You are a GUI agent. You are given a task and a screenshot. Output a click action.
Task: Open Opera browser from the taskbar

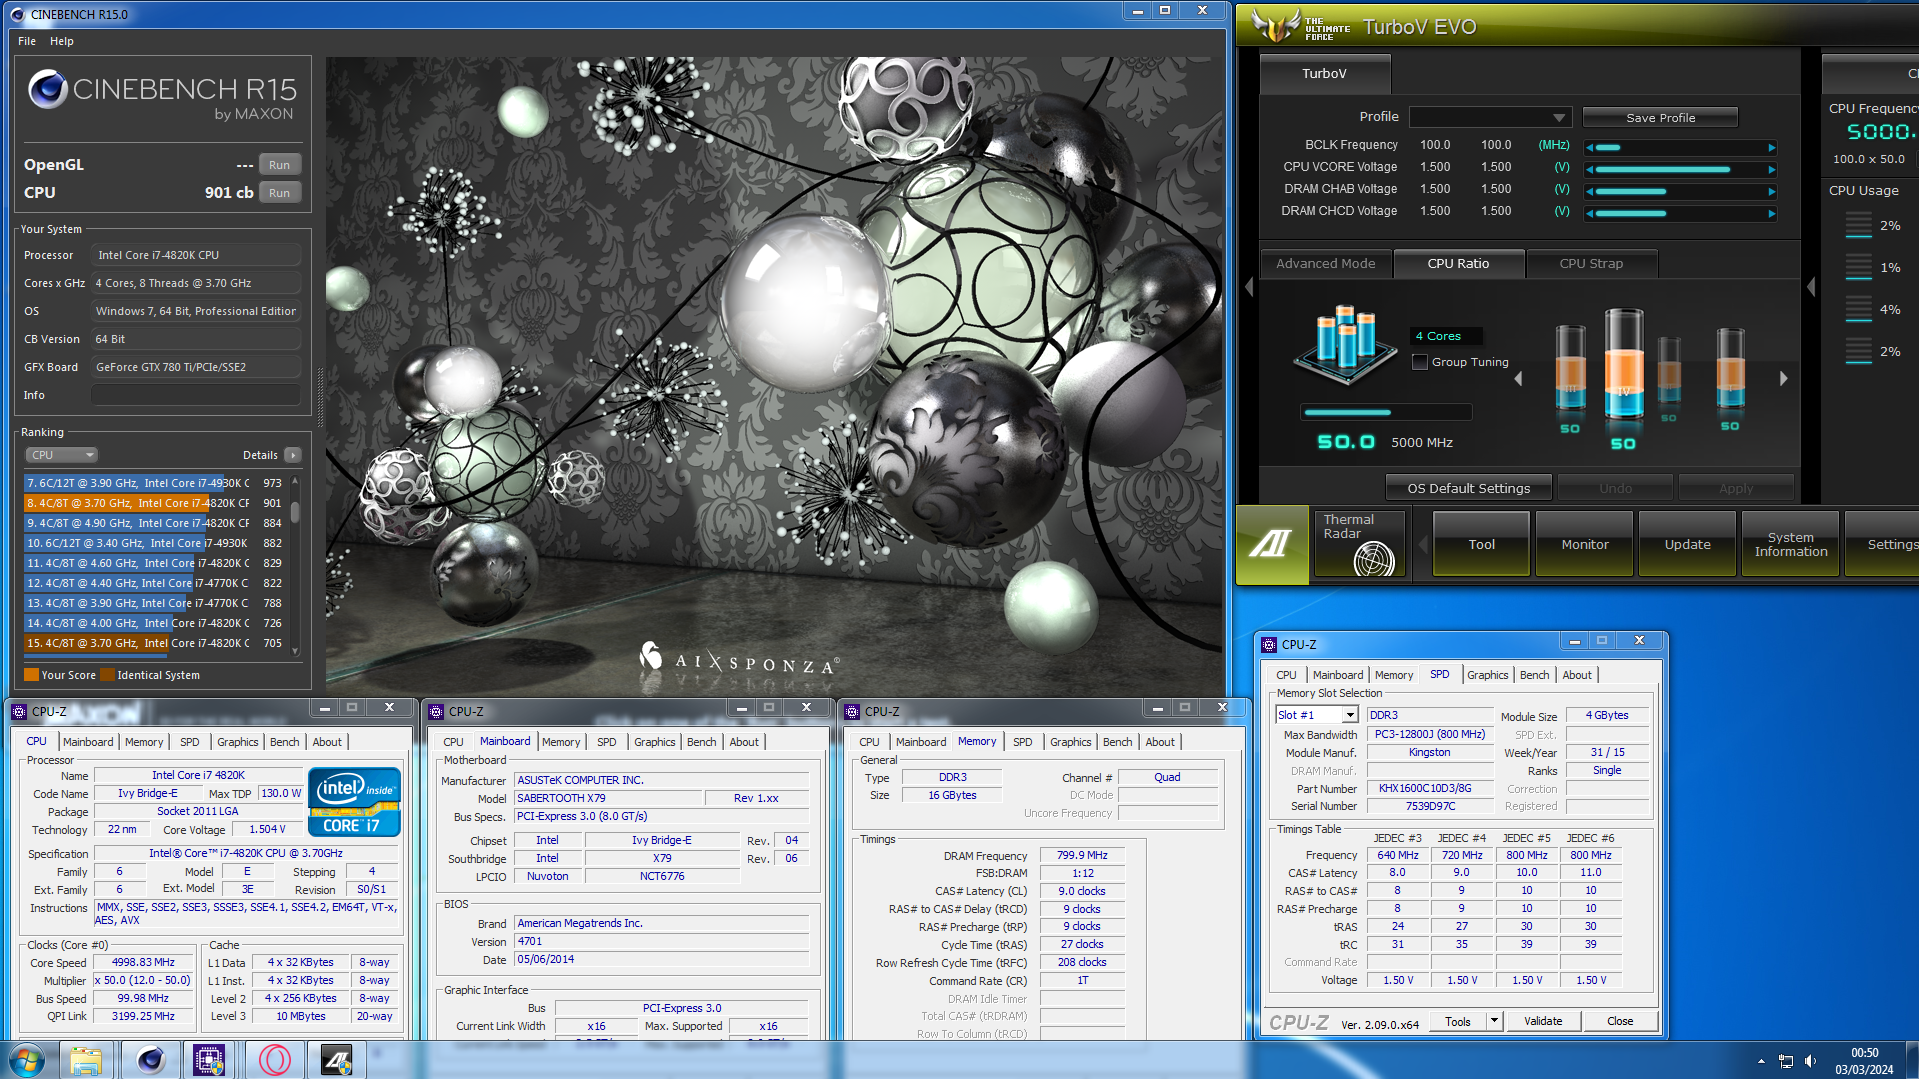(273, 1060)
